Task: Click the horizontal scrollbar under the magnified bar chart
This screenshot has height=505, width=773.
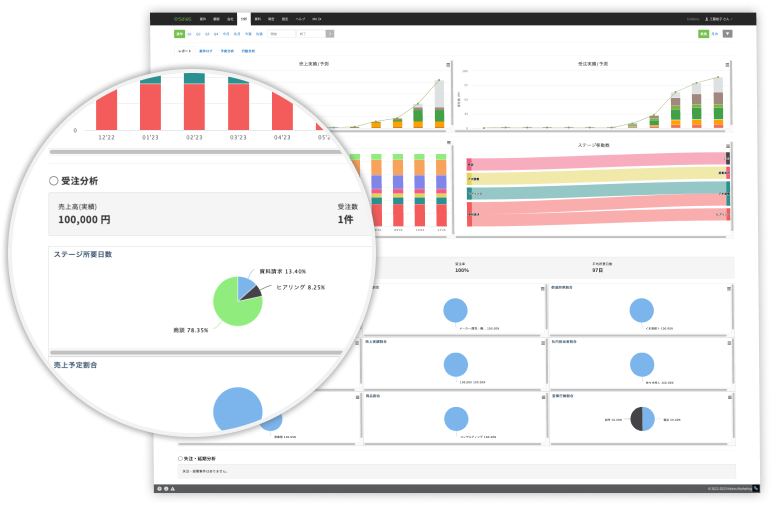Action: pyautogui.click(x=196, y=152)
